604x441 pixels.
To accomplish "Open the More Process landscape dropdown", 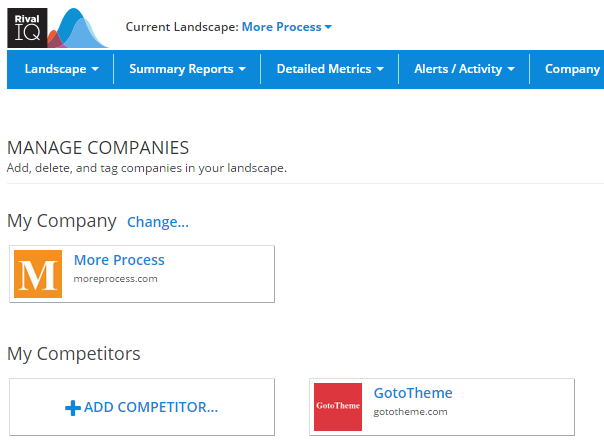I will point(286,27).
